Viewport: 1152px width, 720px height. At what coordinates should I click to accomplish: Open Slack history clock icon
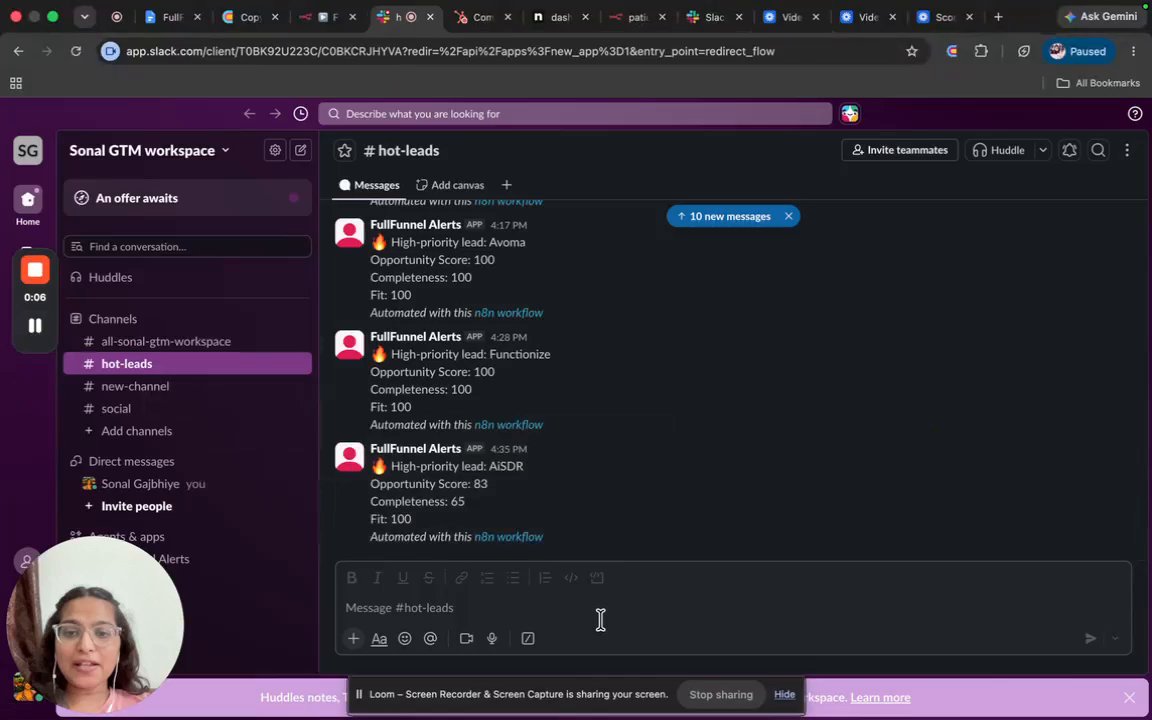coord(300,114)
